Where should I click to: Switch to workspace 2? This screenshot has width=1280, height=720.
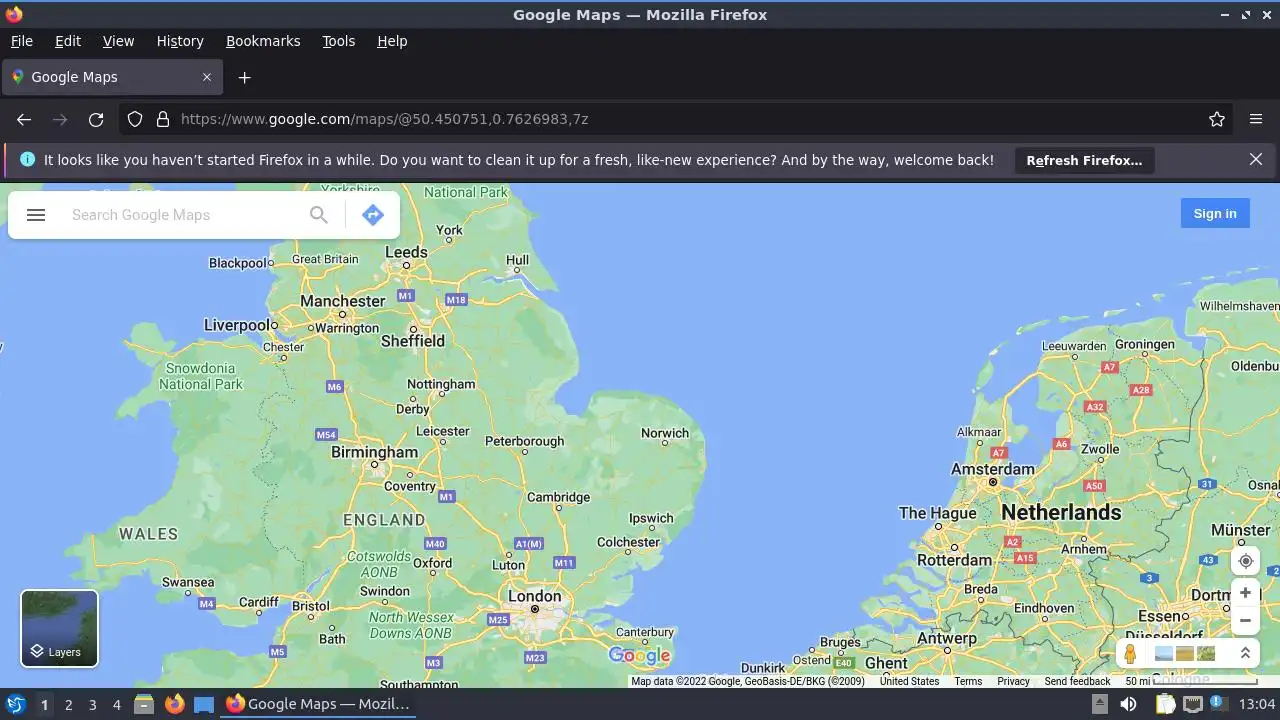(68, 705)
